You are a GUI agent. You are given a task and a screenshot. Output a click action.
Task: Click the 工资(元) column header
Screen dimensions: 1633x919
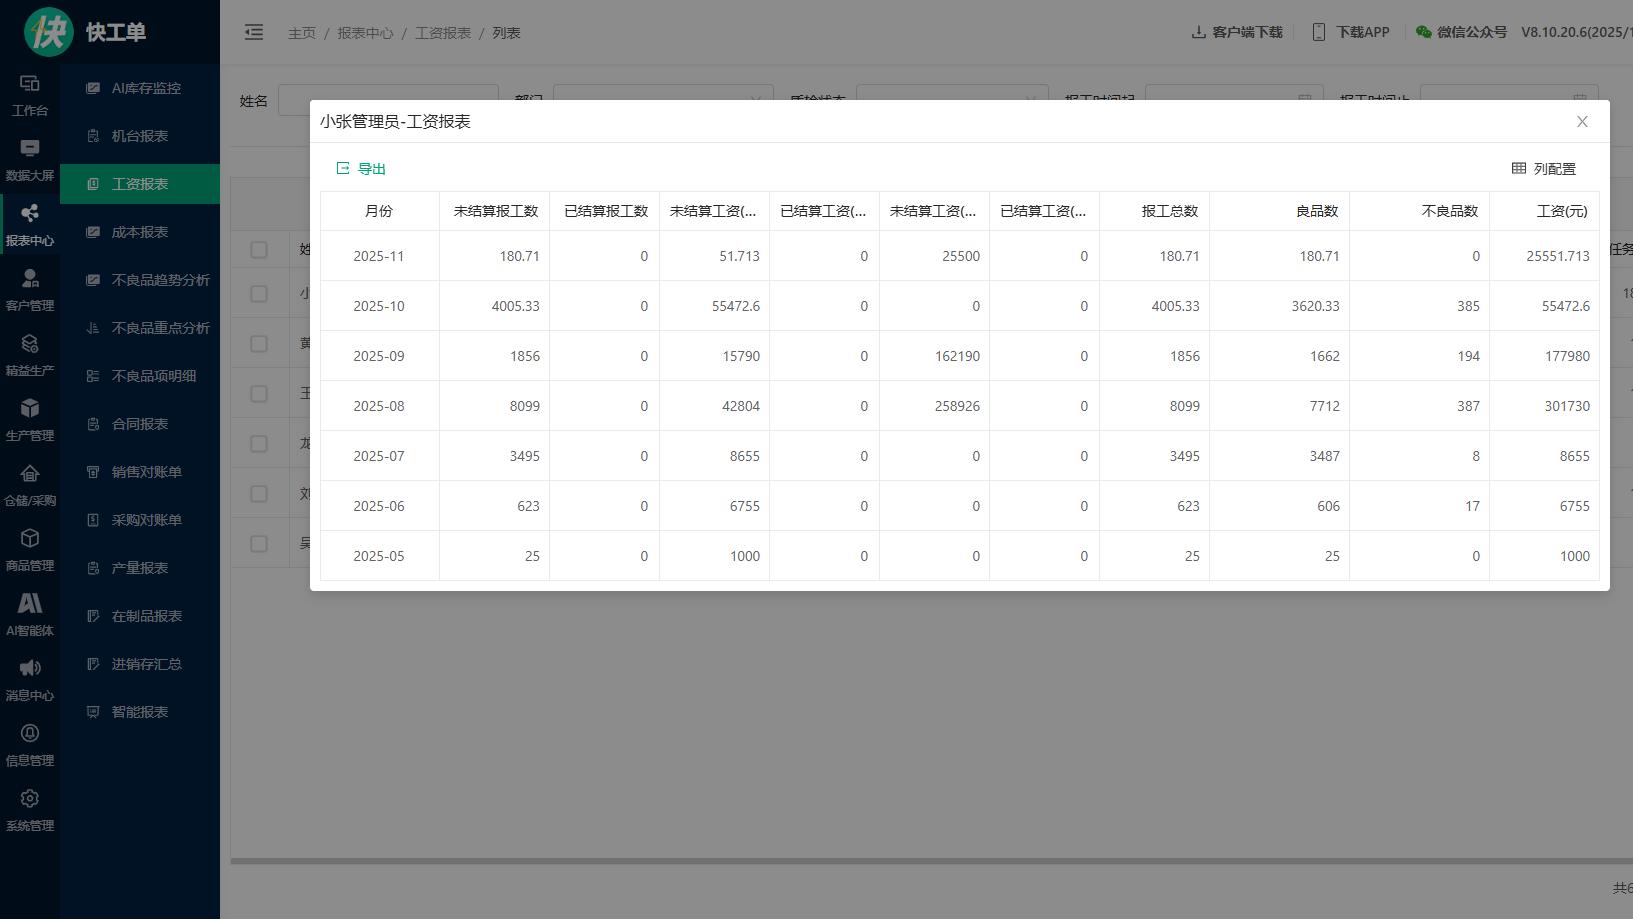[x=1545, y=211]
